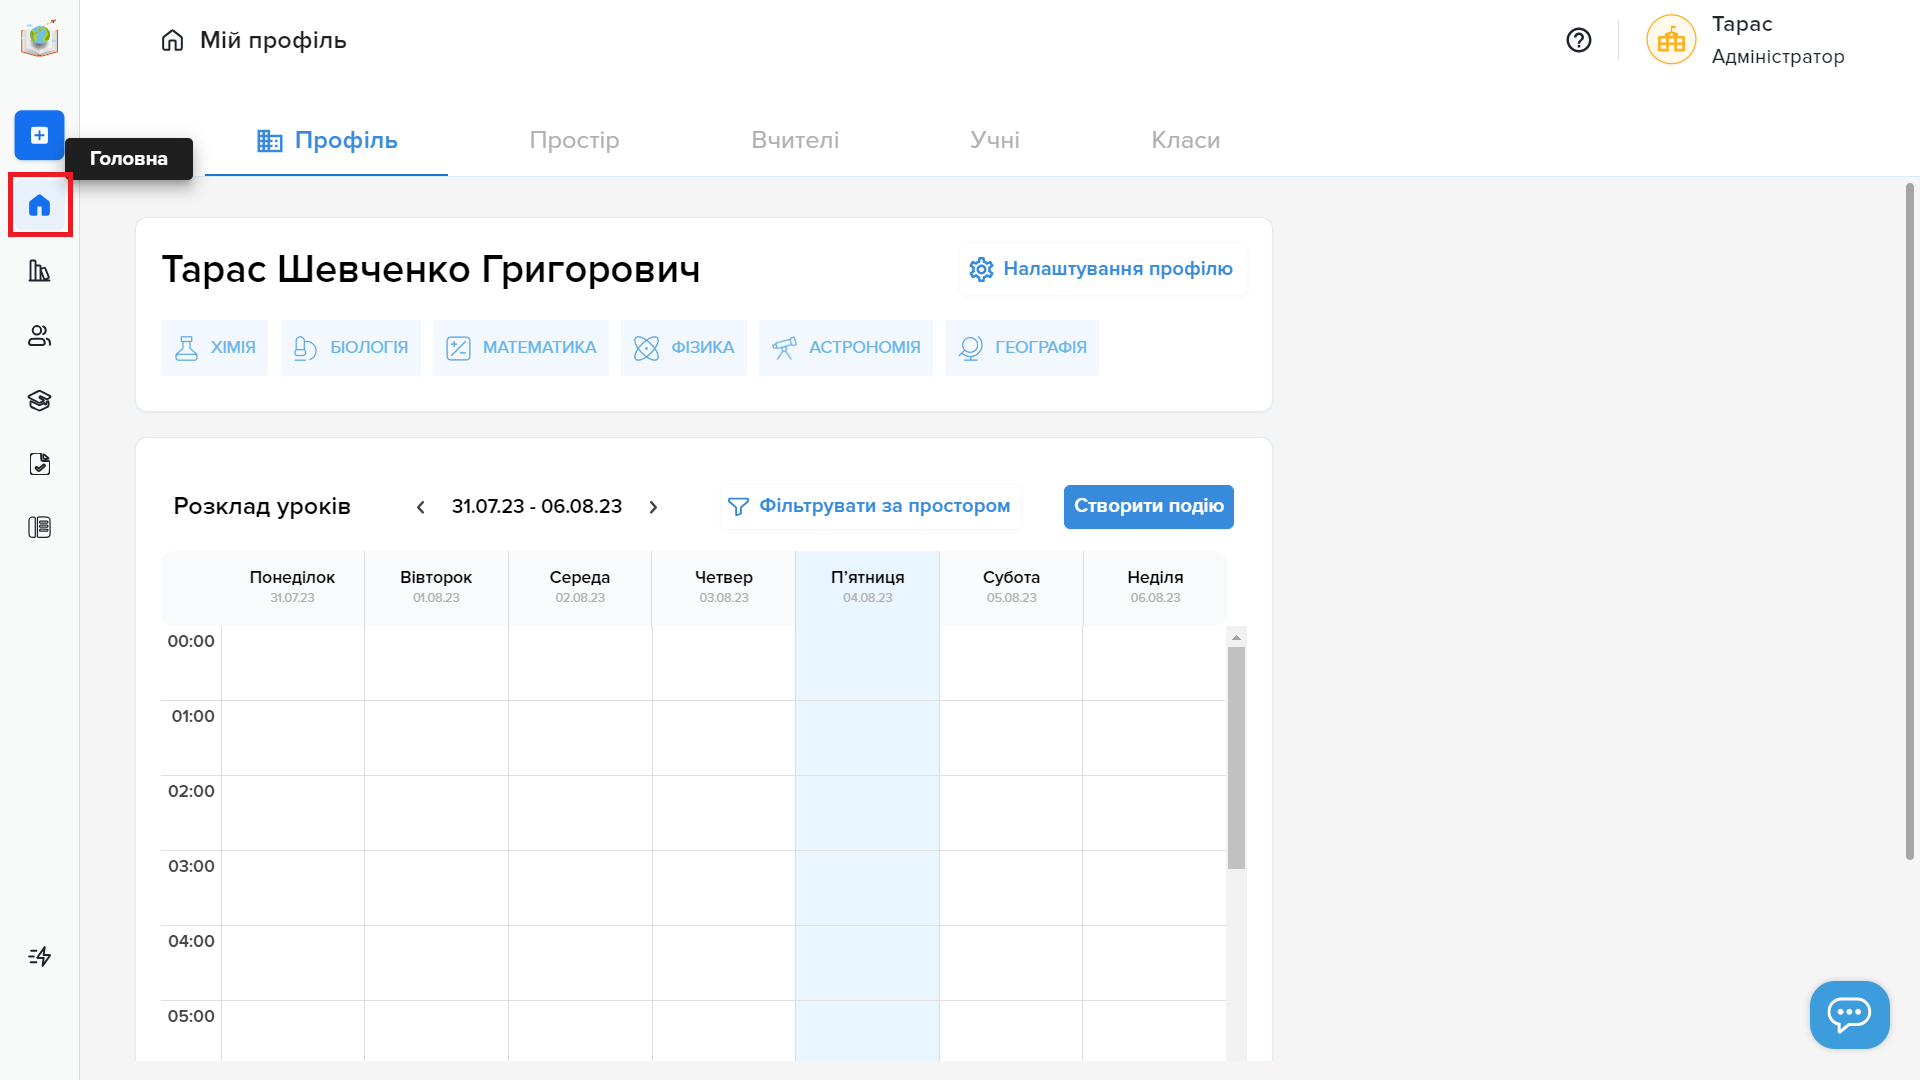1920x1080 pixels.
Task: Click the journal notebook icon in the sidebar
Action: click(39, 528)
